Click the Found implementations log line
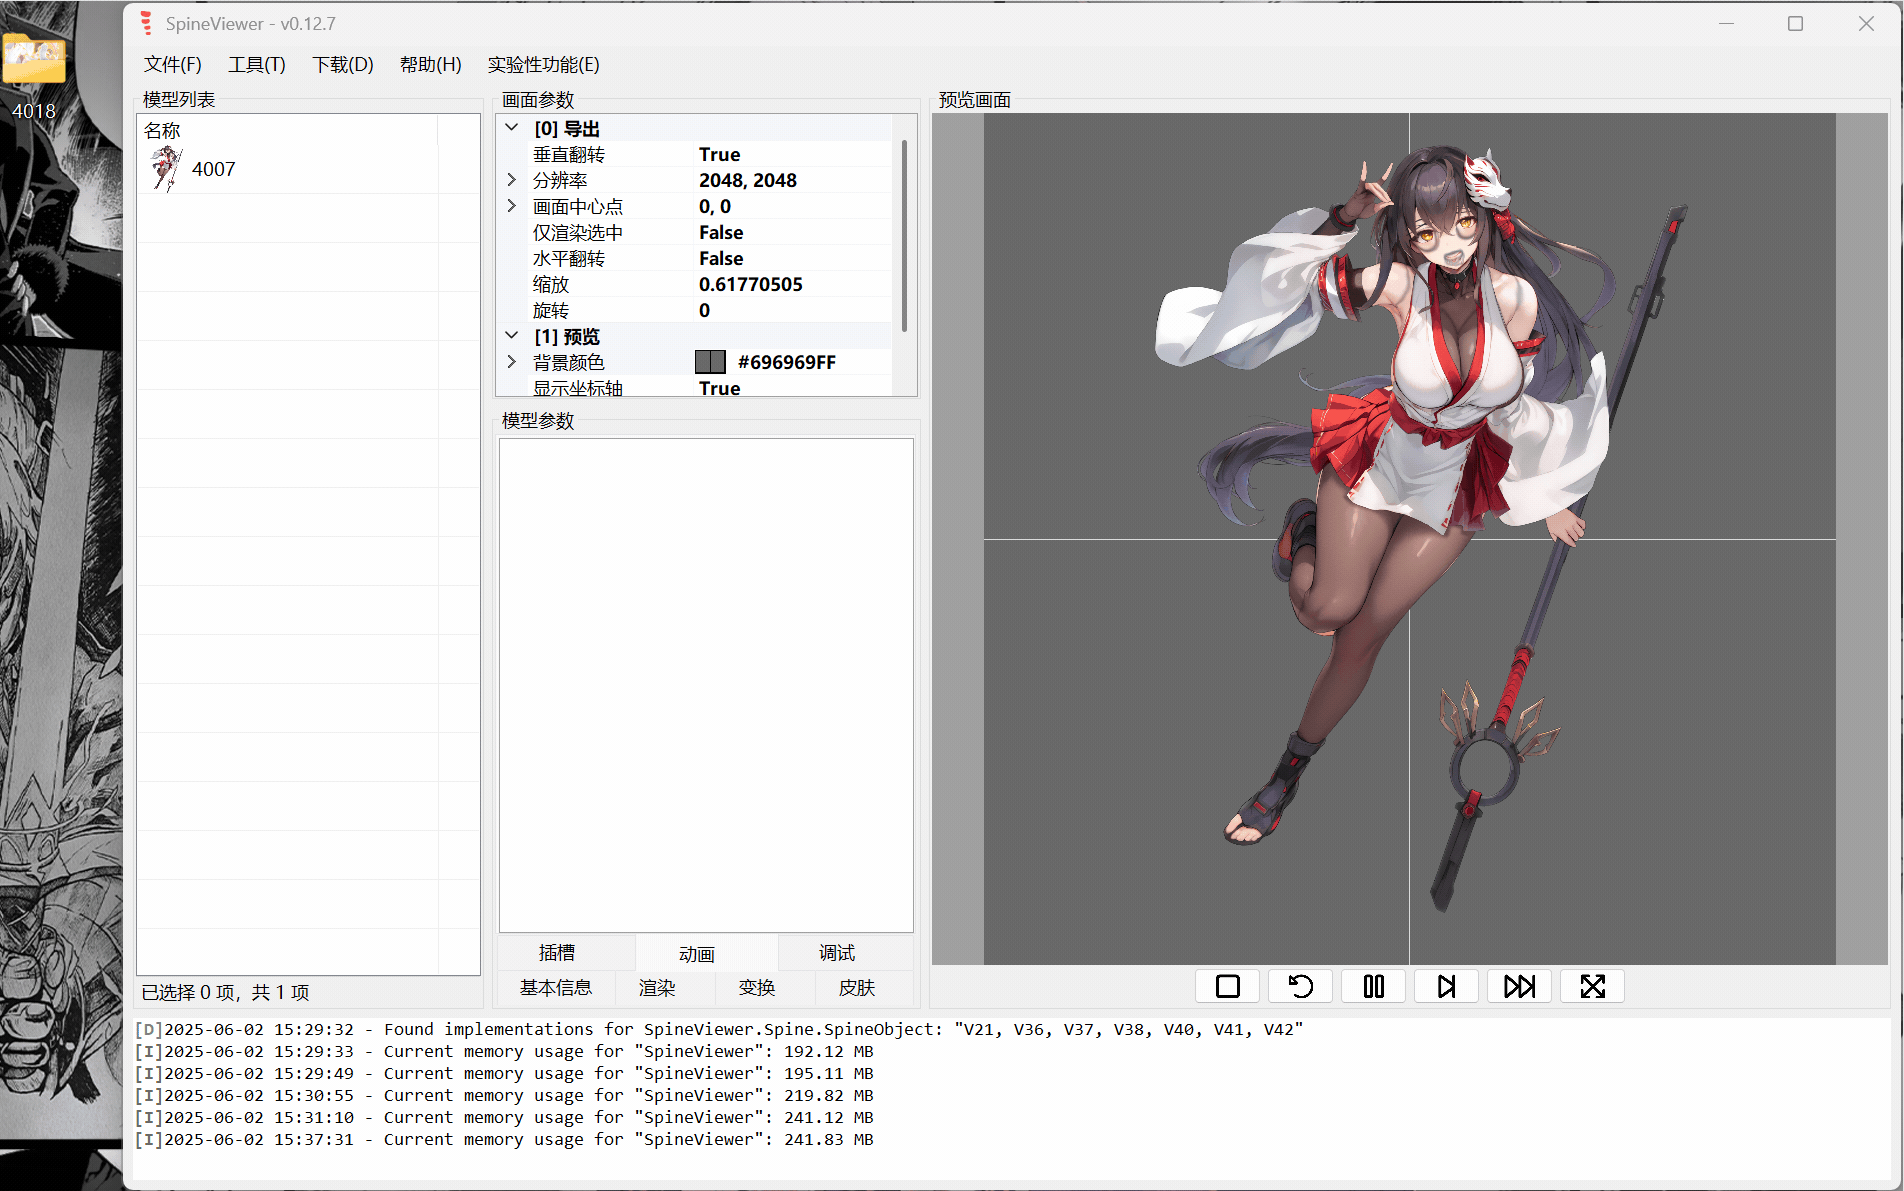This screenshot has height=1191, width=1904. click(x=720, y=1029)
